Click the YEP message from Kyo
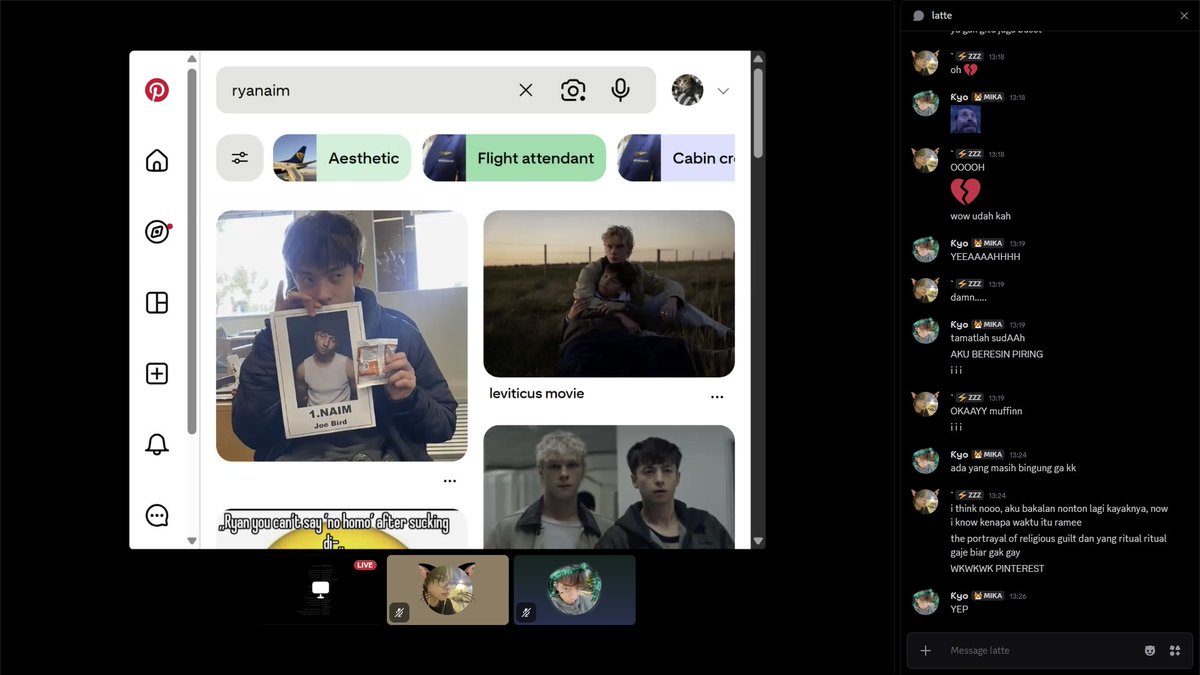Screen dimensions: 1200x675 [x=959, y=608]
